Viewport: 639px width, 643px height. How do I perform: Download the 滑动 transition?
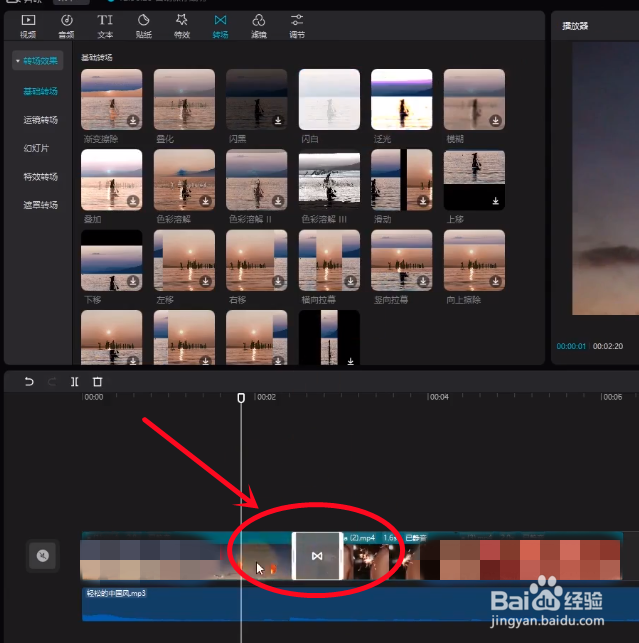point(423,201)
